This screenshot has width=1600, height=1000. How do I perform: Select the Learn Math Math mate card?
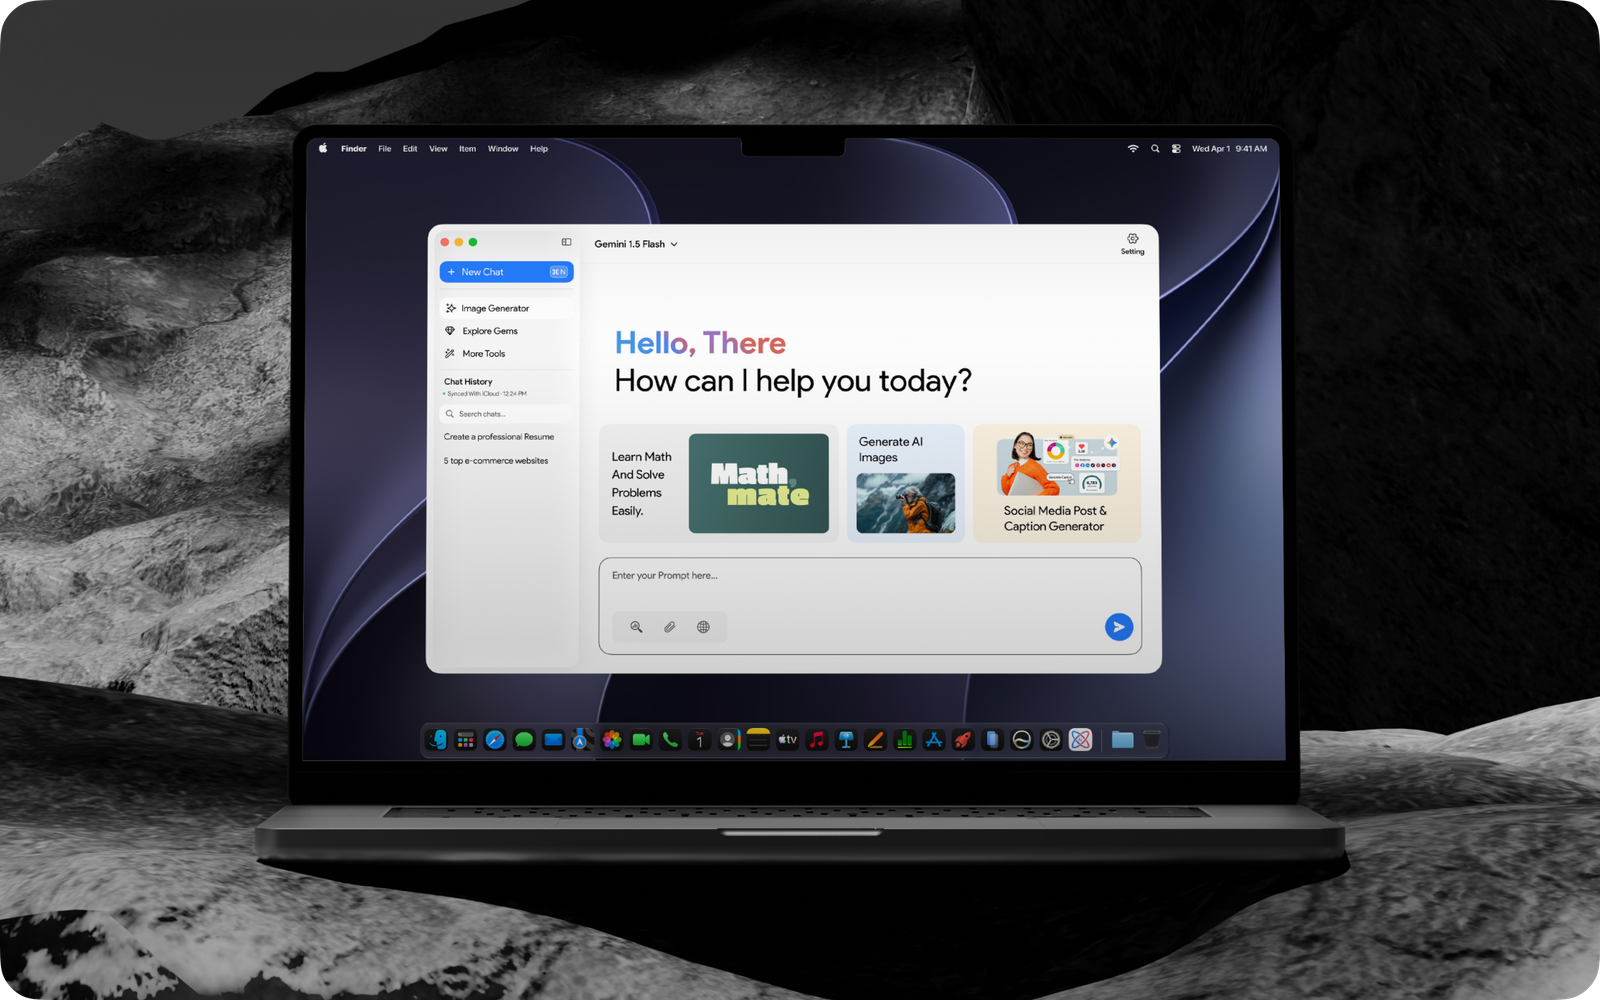tap(718, 484)
